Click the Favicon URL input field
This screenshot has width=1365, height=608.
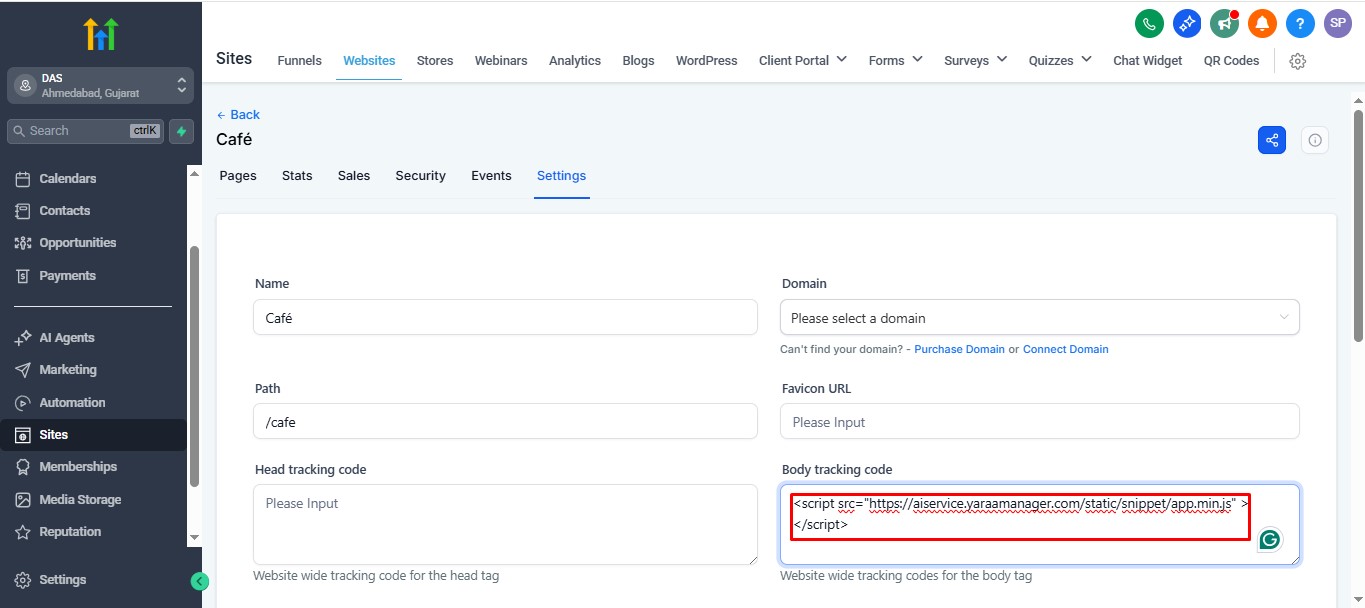[1040, 422]
